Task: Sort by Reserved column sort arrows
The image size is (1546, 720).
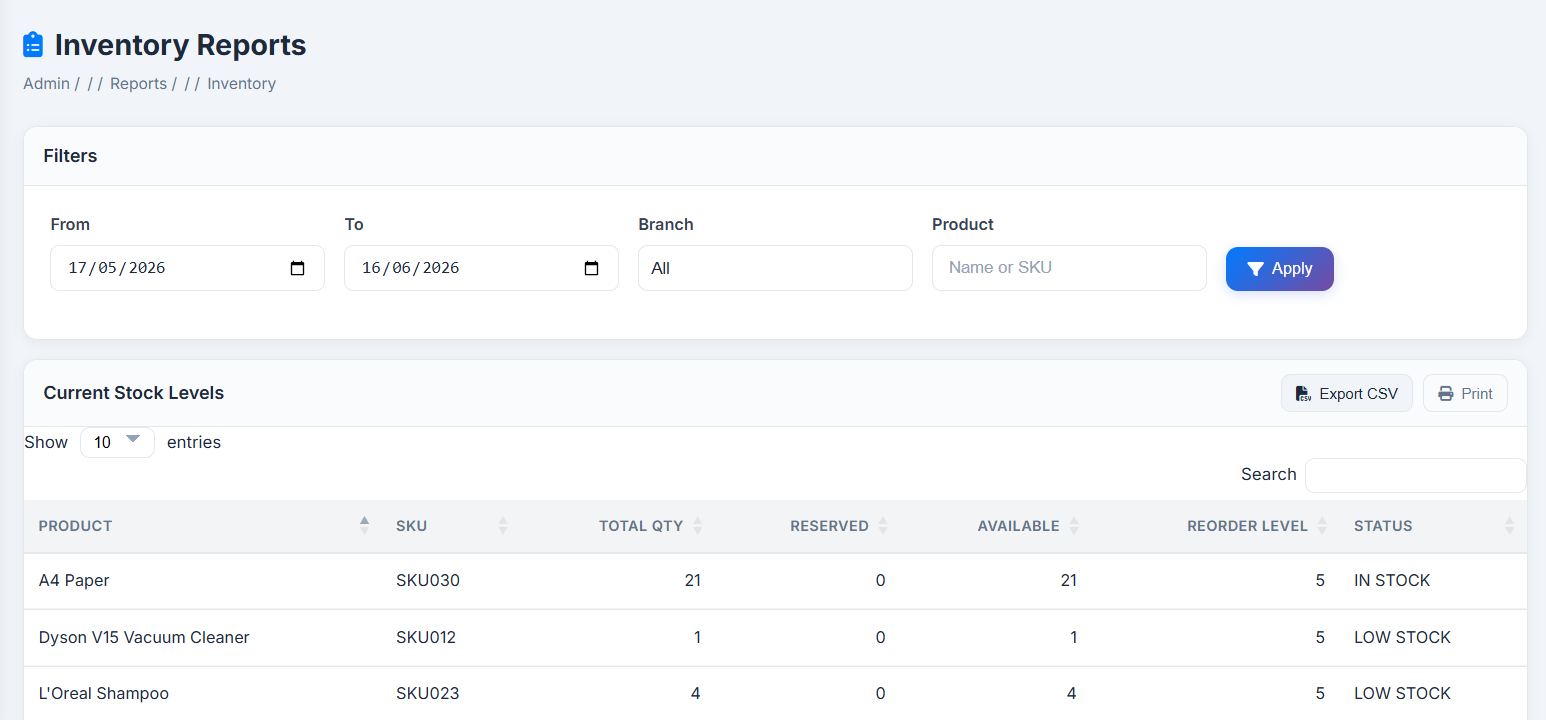Action: [883, 526]
